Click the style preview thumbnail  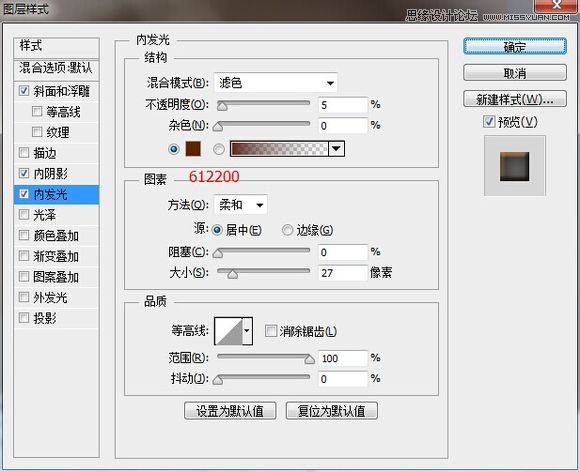[515, 166]
